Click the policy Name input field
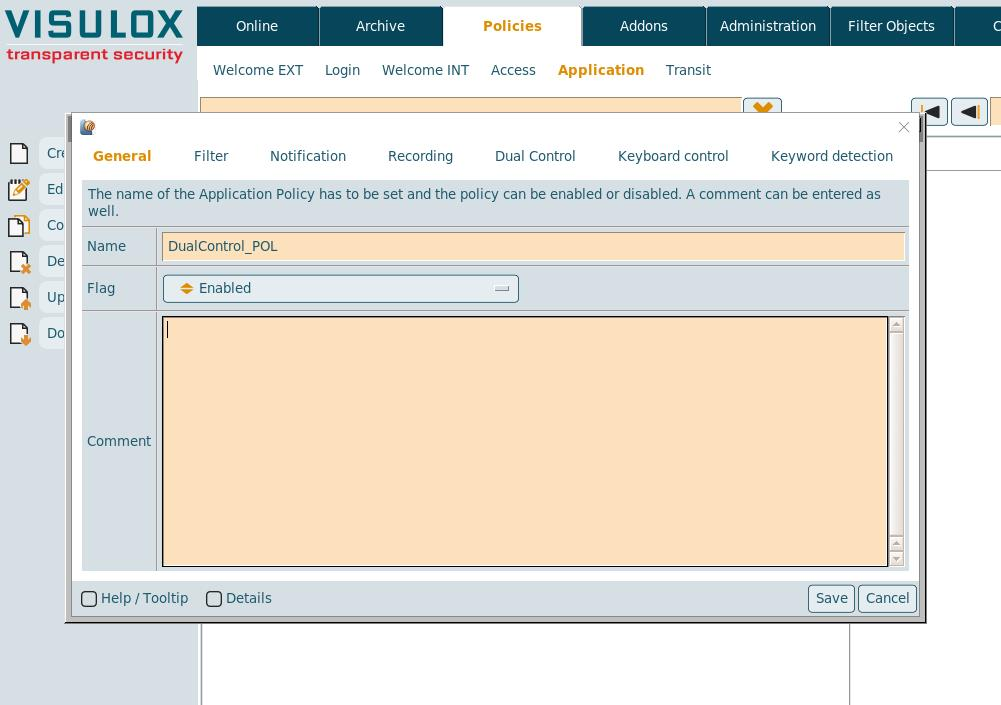 click(533, 246)
